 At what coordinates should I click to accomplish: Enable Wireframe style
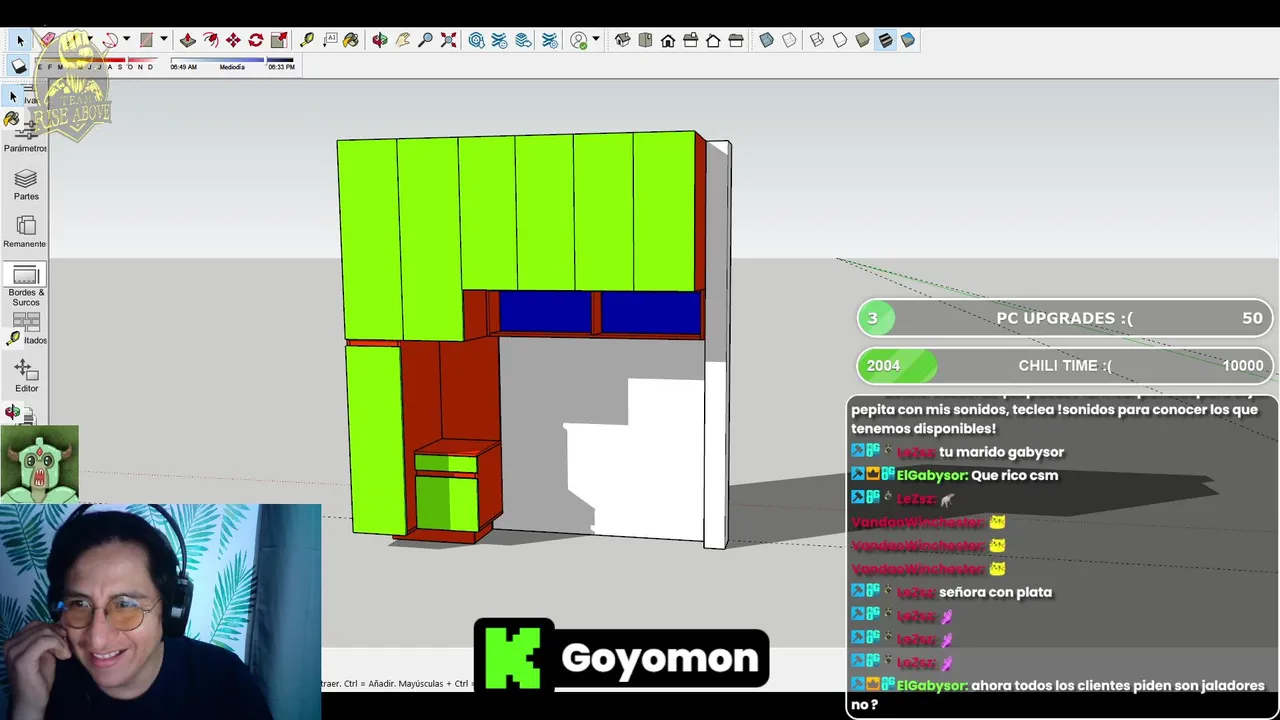coord(817,40)
